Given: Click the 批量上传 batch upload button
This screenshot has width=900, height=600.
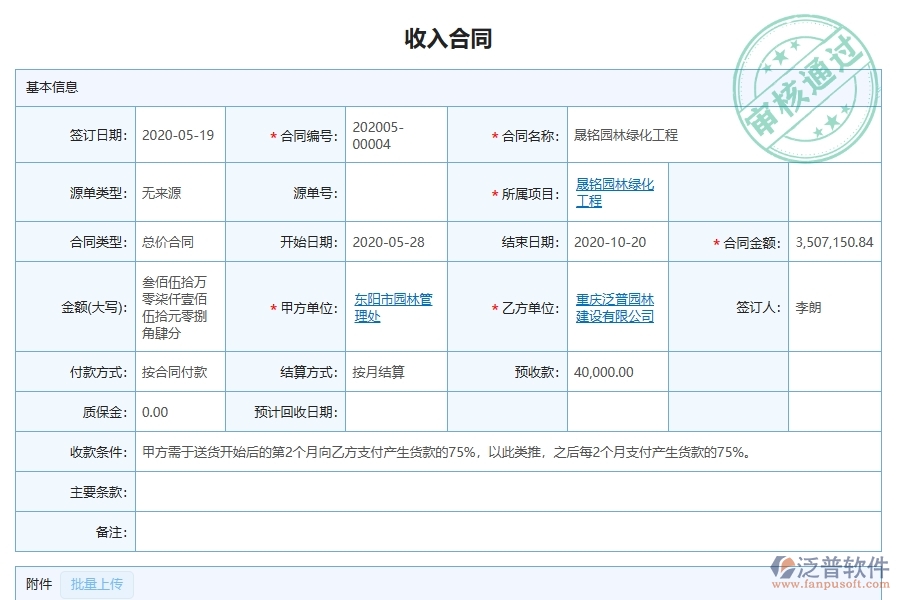Looking at the screenshot, I should point(97,585).
